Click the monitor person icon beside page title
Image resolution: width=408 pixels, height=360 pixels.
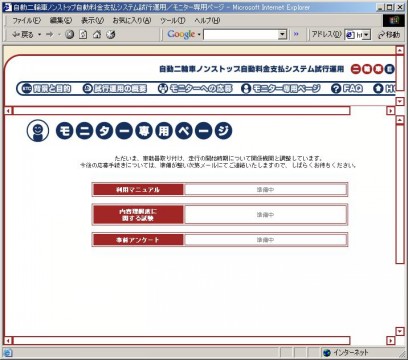pos(38,131)
